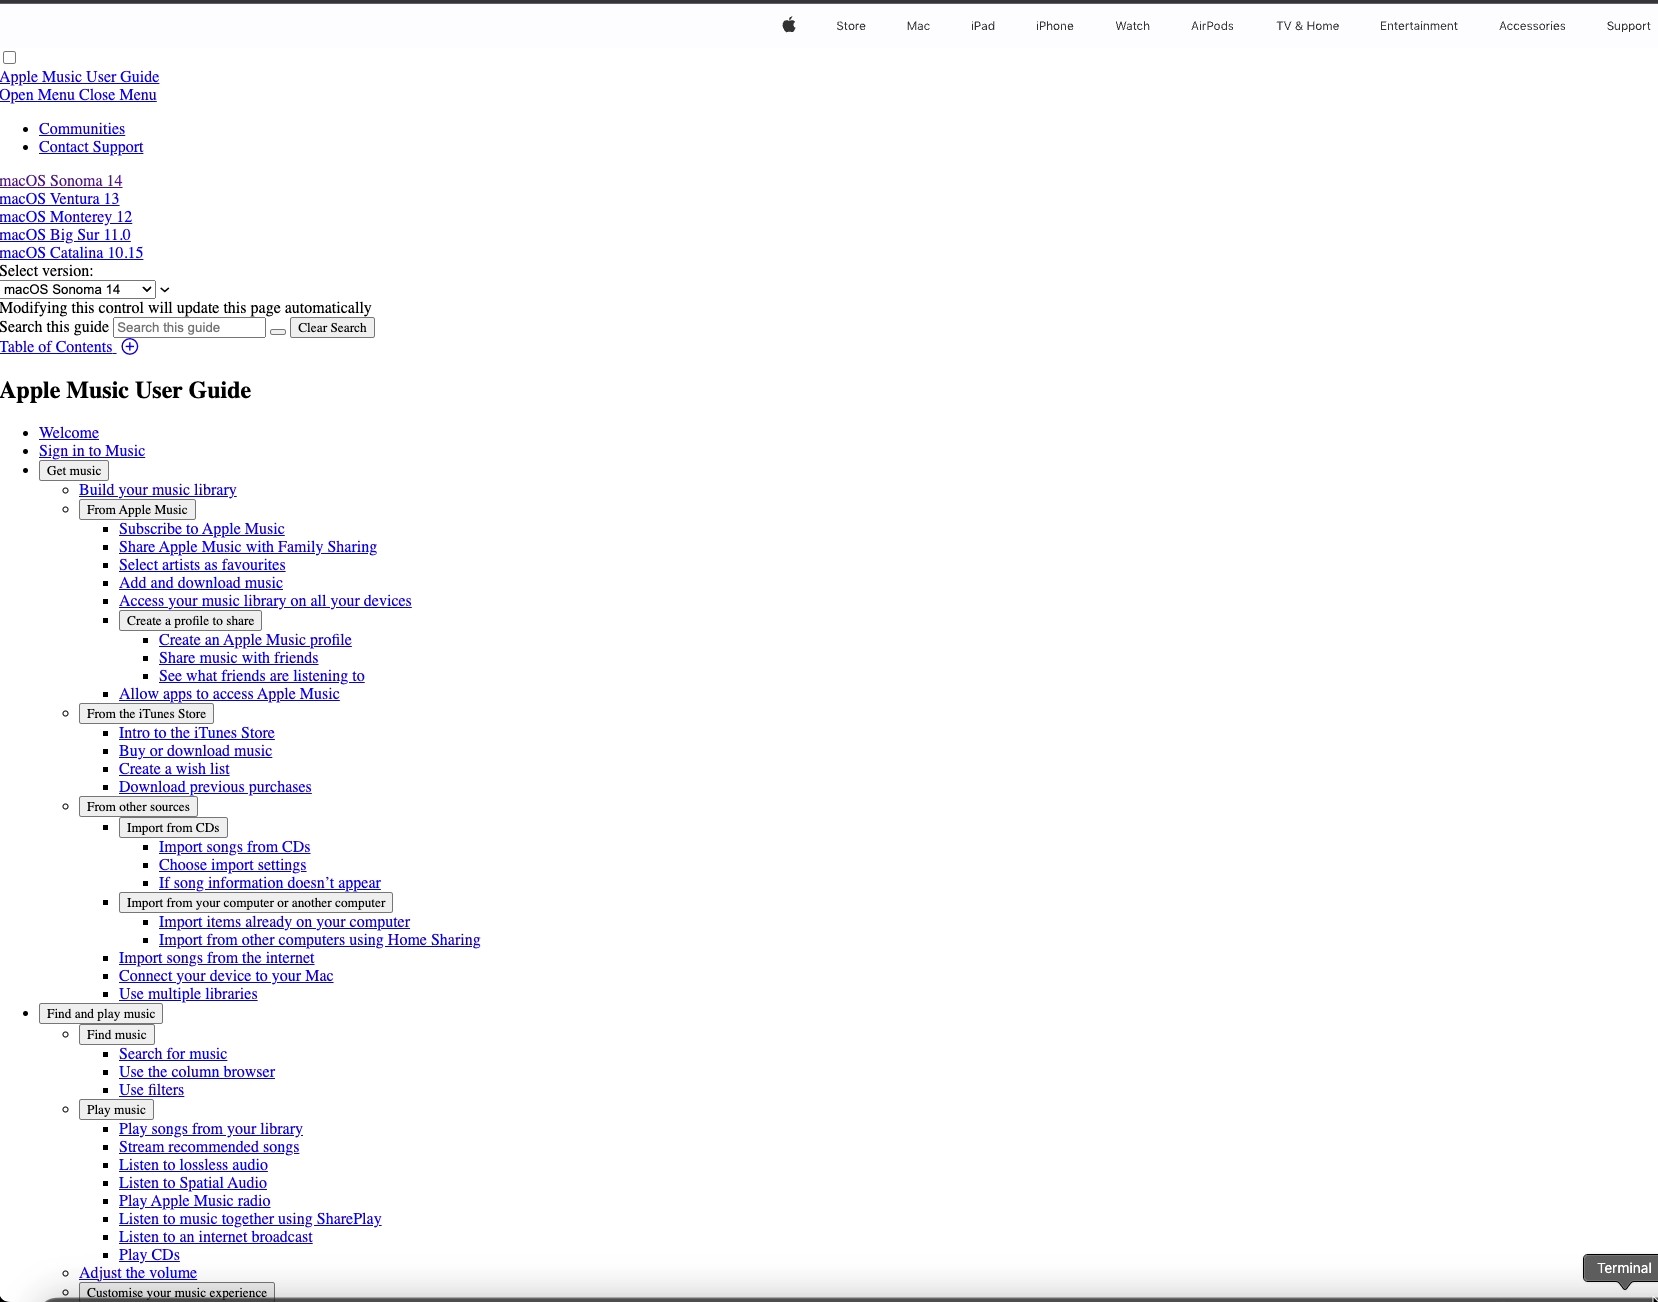Open Build your music library link

(x=158, y=490)
